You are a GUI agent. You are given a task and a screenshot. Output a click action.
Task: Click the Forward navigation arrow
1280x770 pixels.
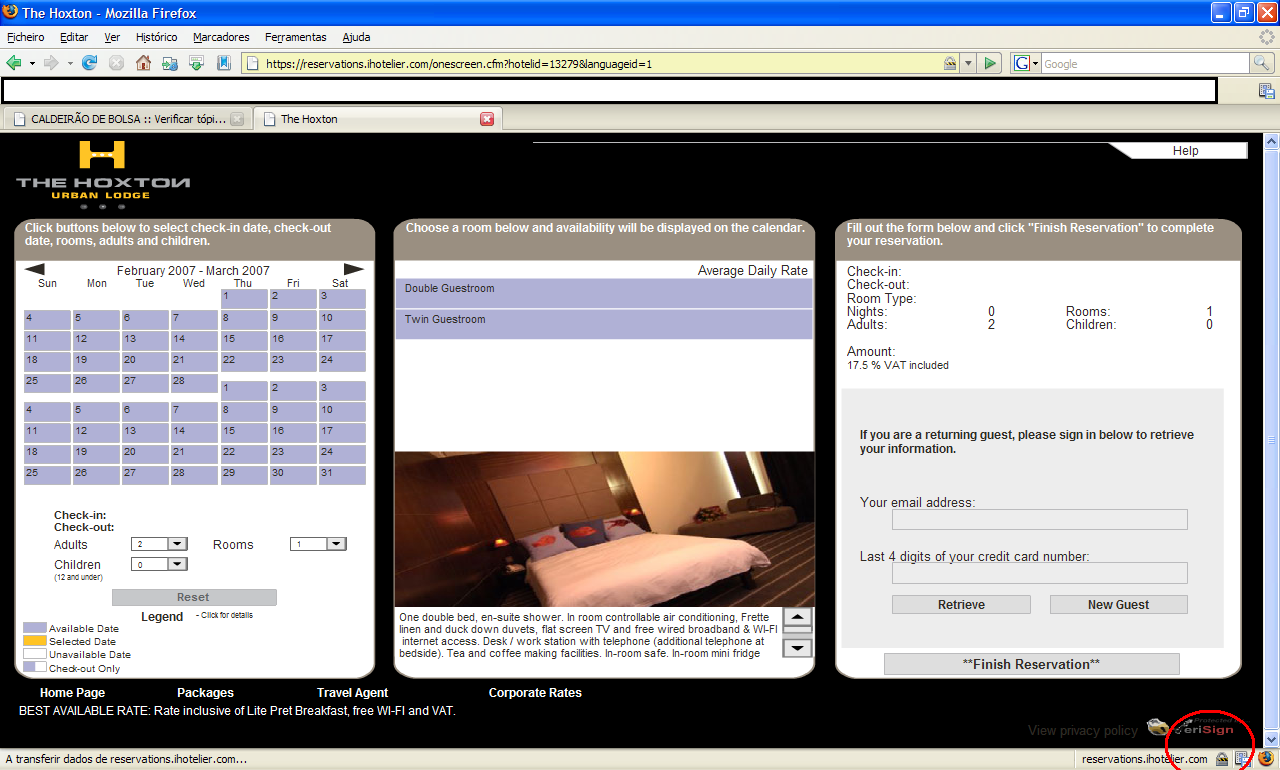[x=51, y=63]
